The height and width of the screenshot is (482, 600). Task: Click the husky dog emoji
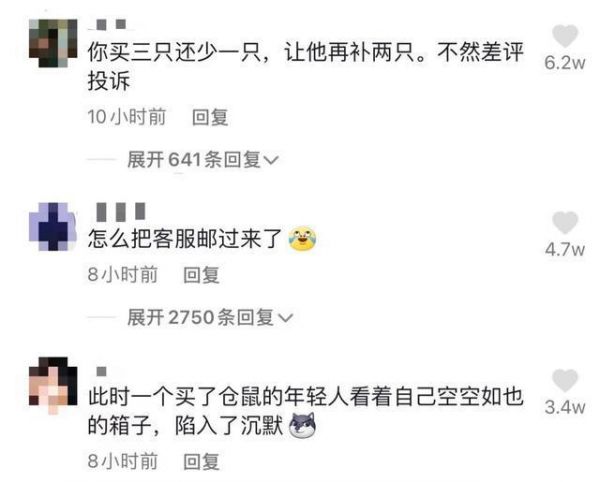click(302, 425)
